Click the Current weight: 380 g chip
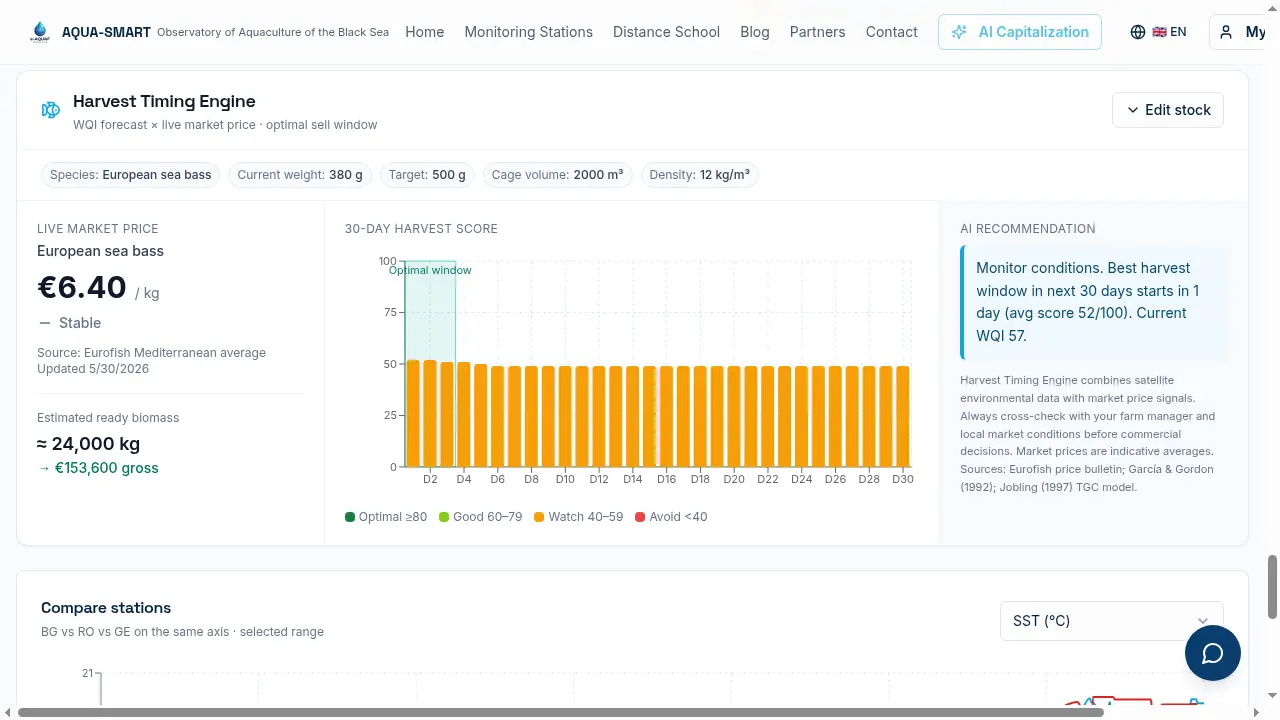The image size is (1280, 720). pyautogui.click(x=300, y=175)
